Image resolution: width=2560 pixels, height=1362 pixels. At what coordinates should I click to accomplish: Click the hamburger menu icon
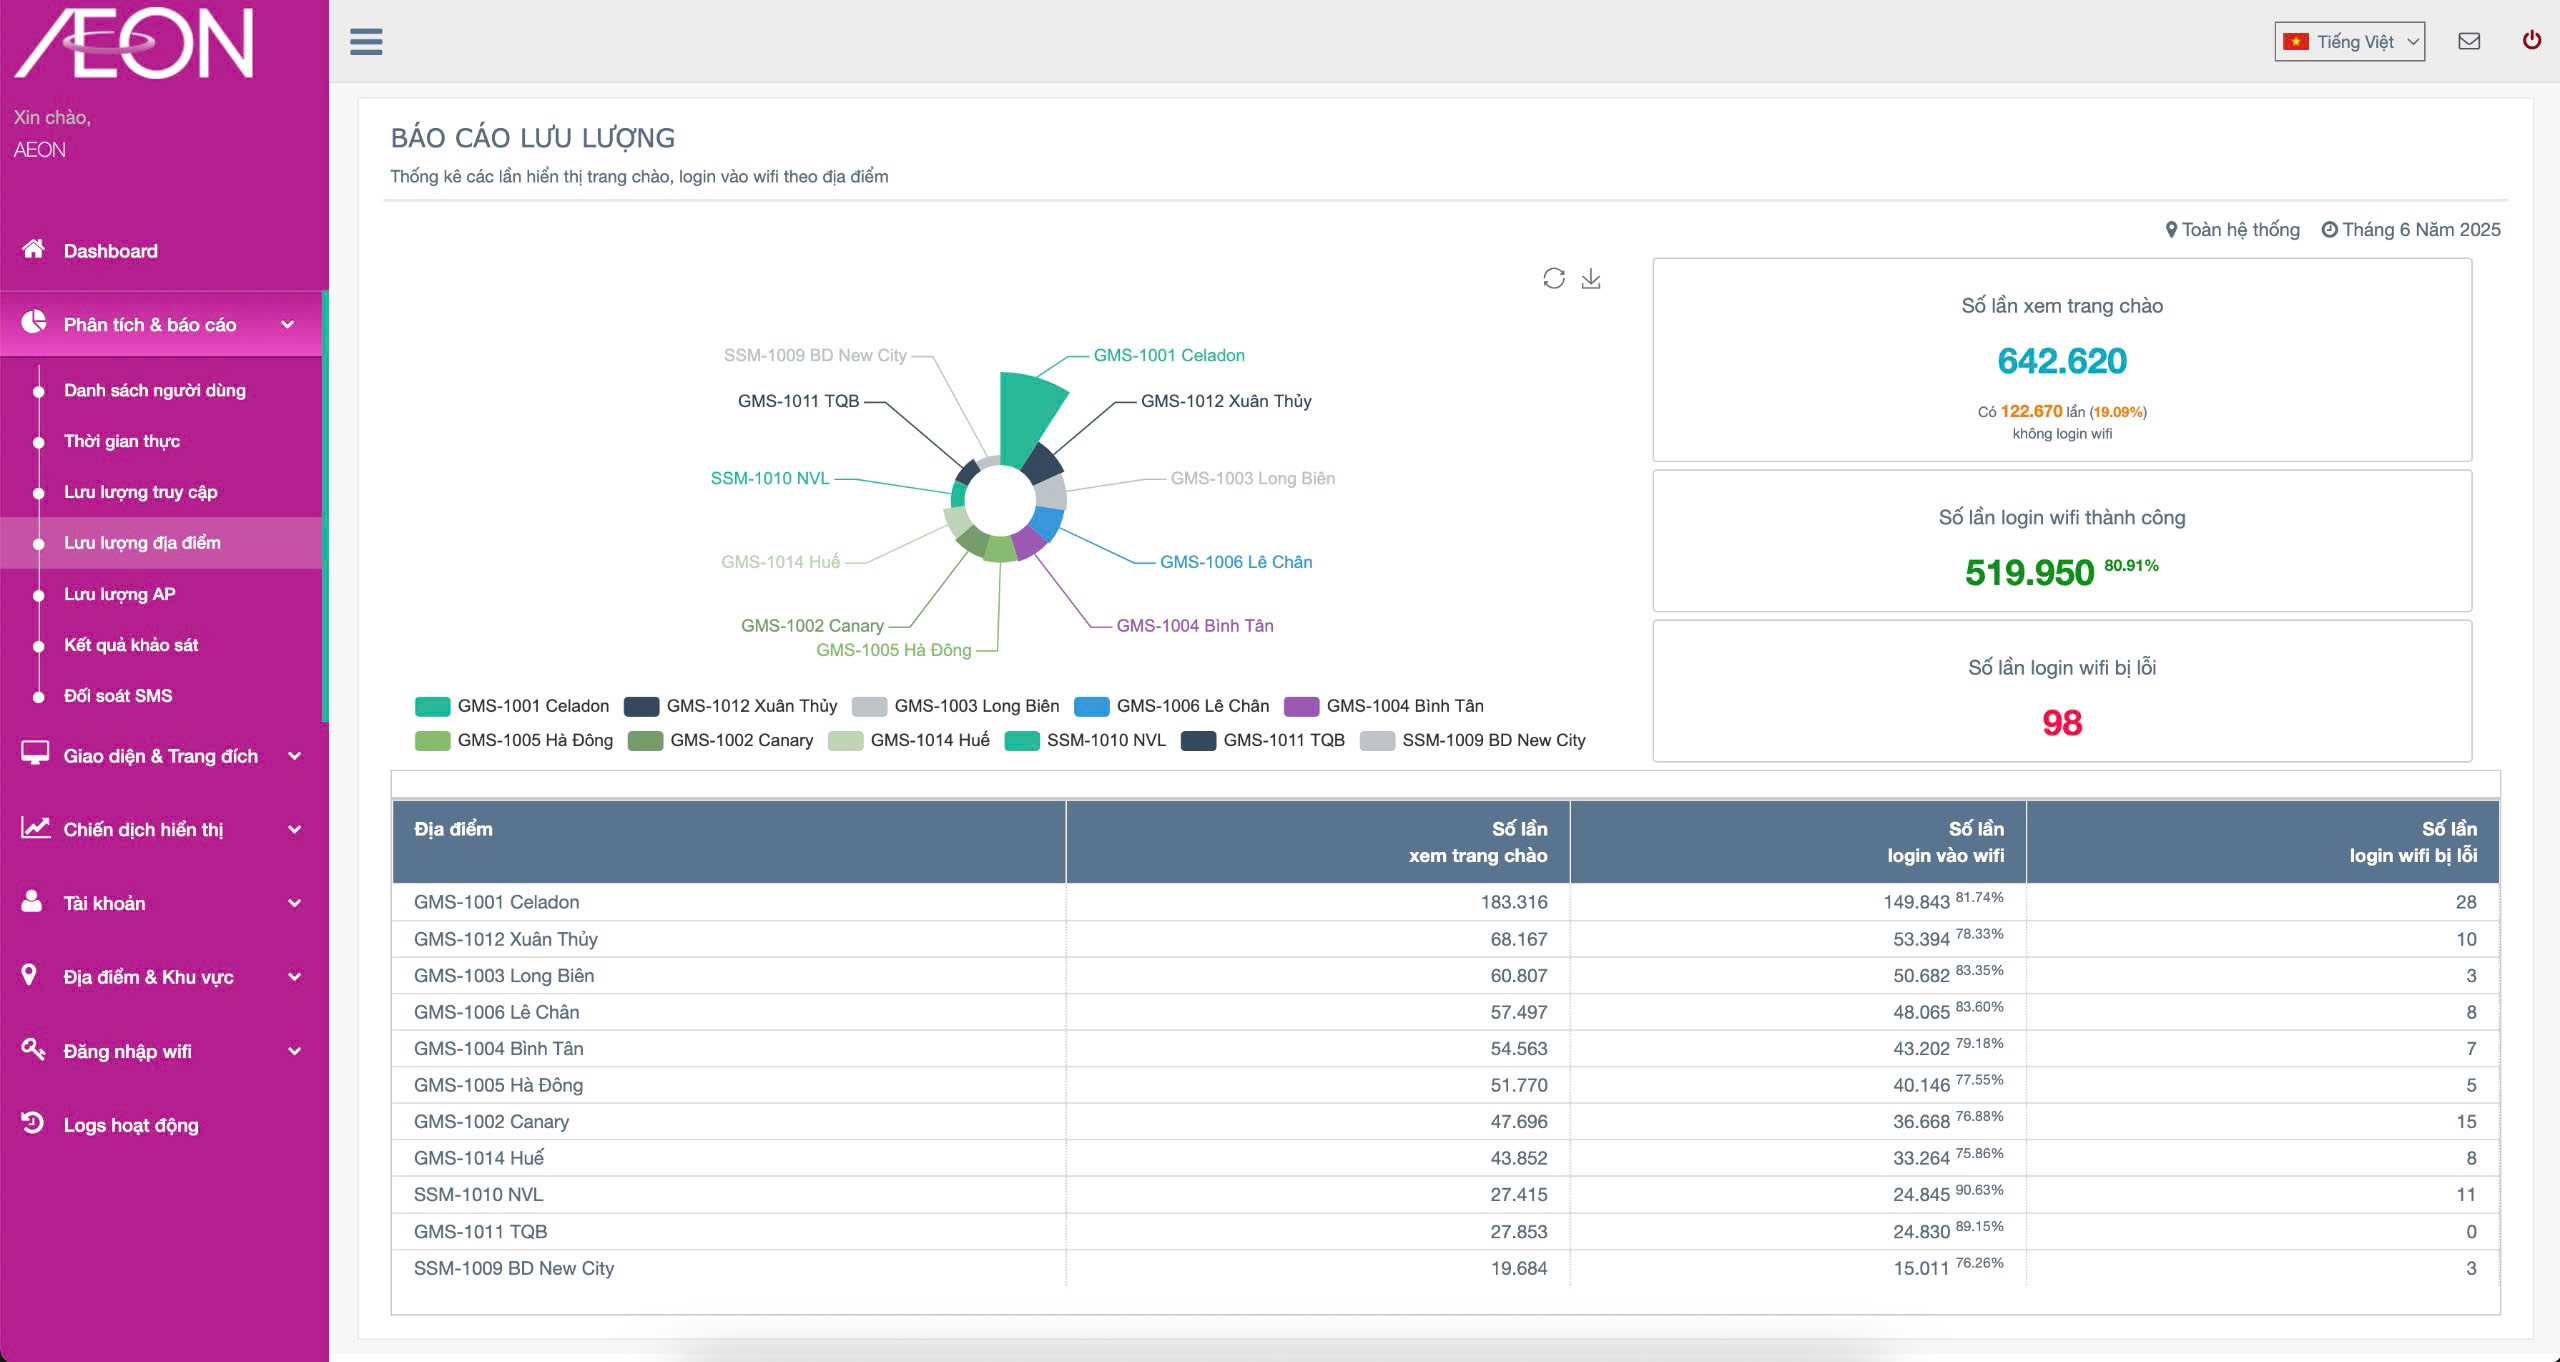366,42
